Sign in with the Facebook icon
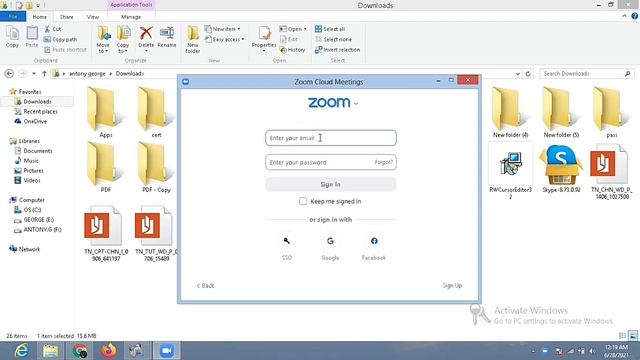 point(374,241)
